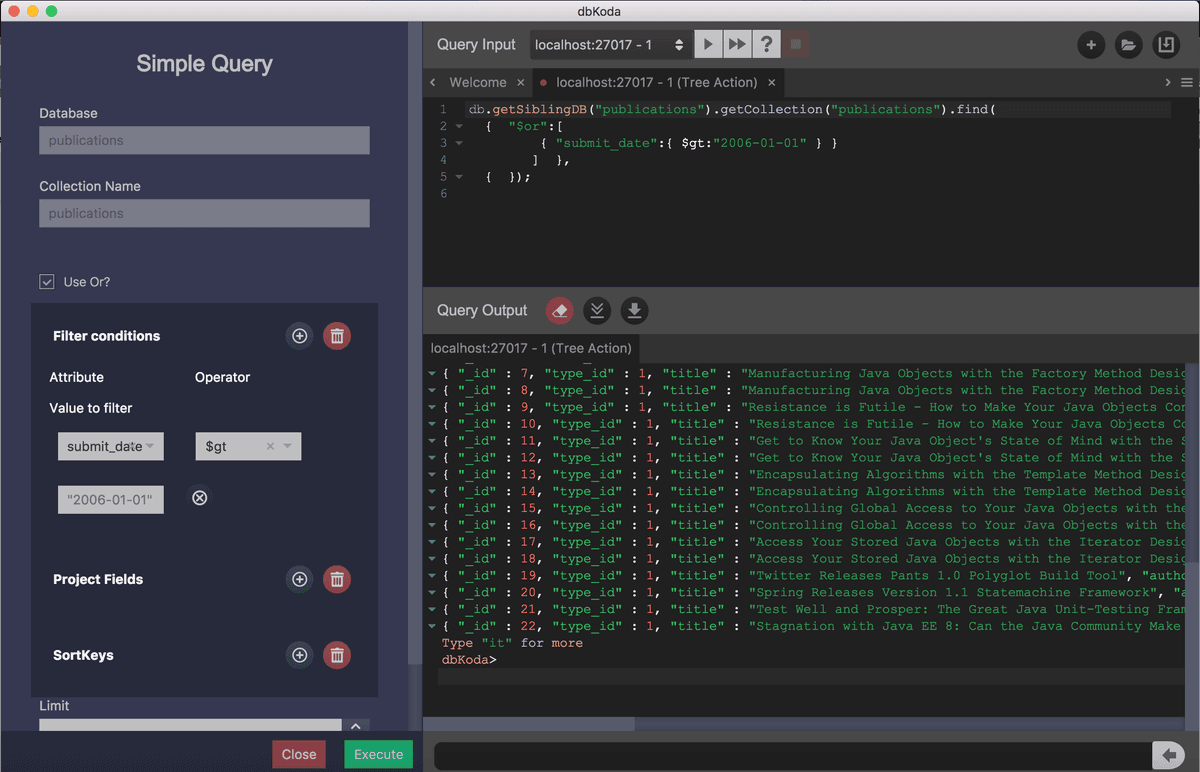
Task: Open a file with the folder icon
Action: (1128, 45)
